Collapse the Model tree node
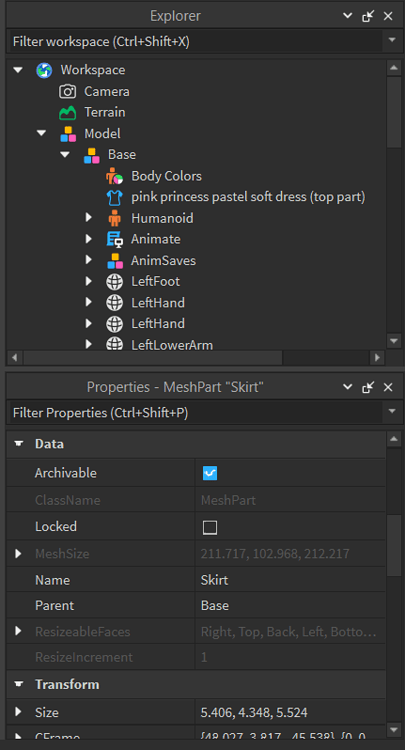 (x=42, y=134)
